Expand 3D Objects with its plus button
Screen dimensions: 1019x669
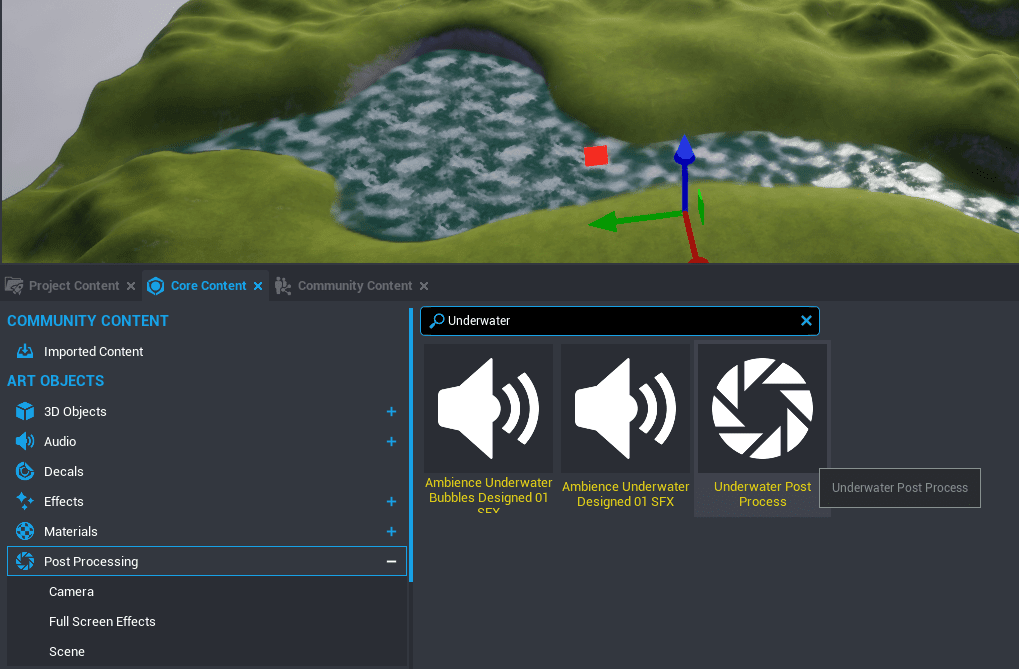[x=391, y=411]
